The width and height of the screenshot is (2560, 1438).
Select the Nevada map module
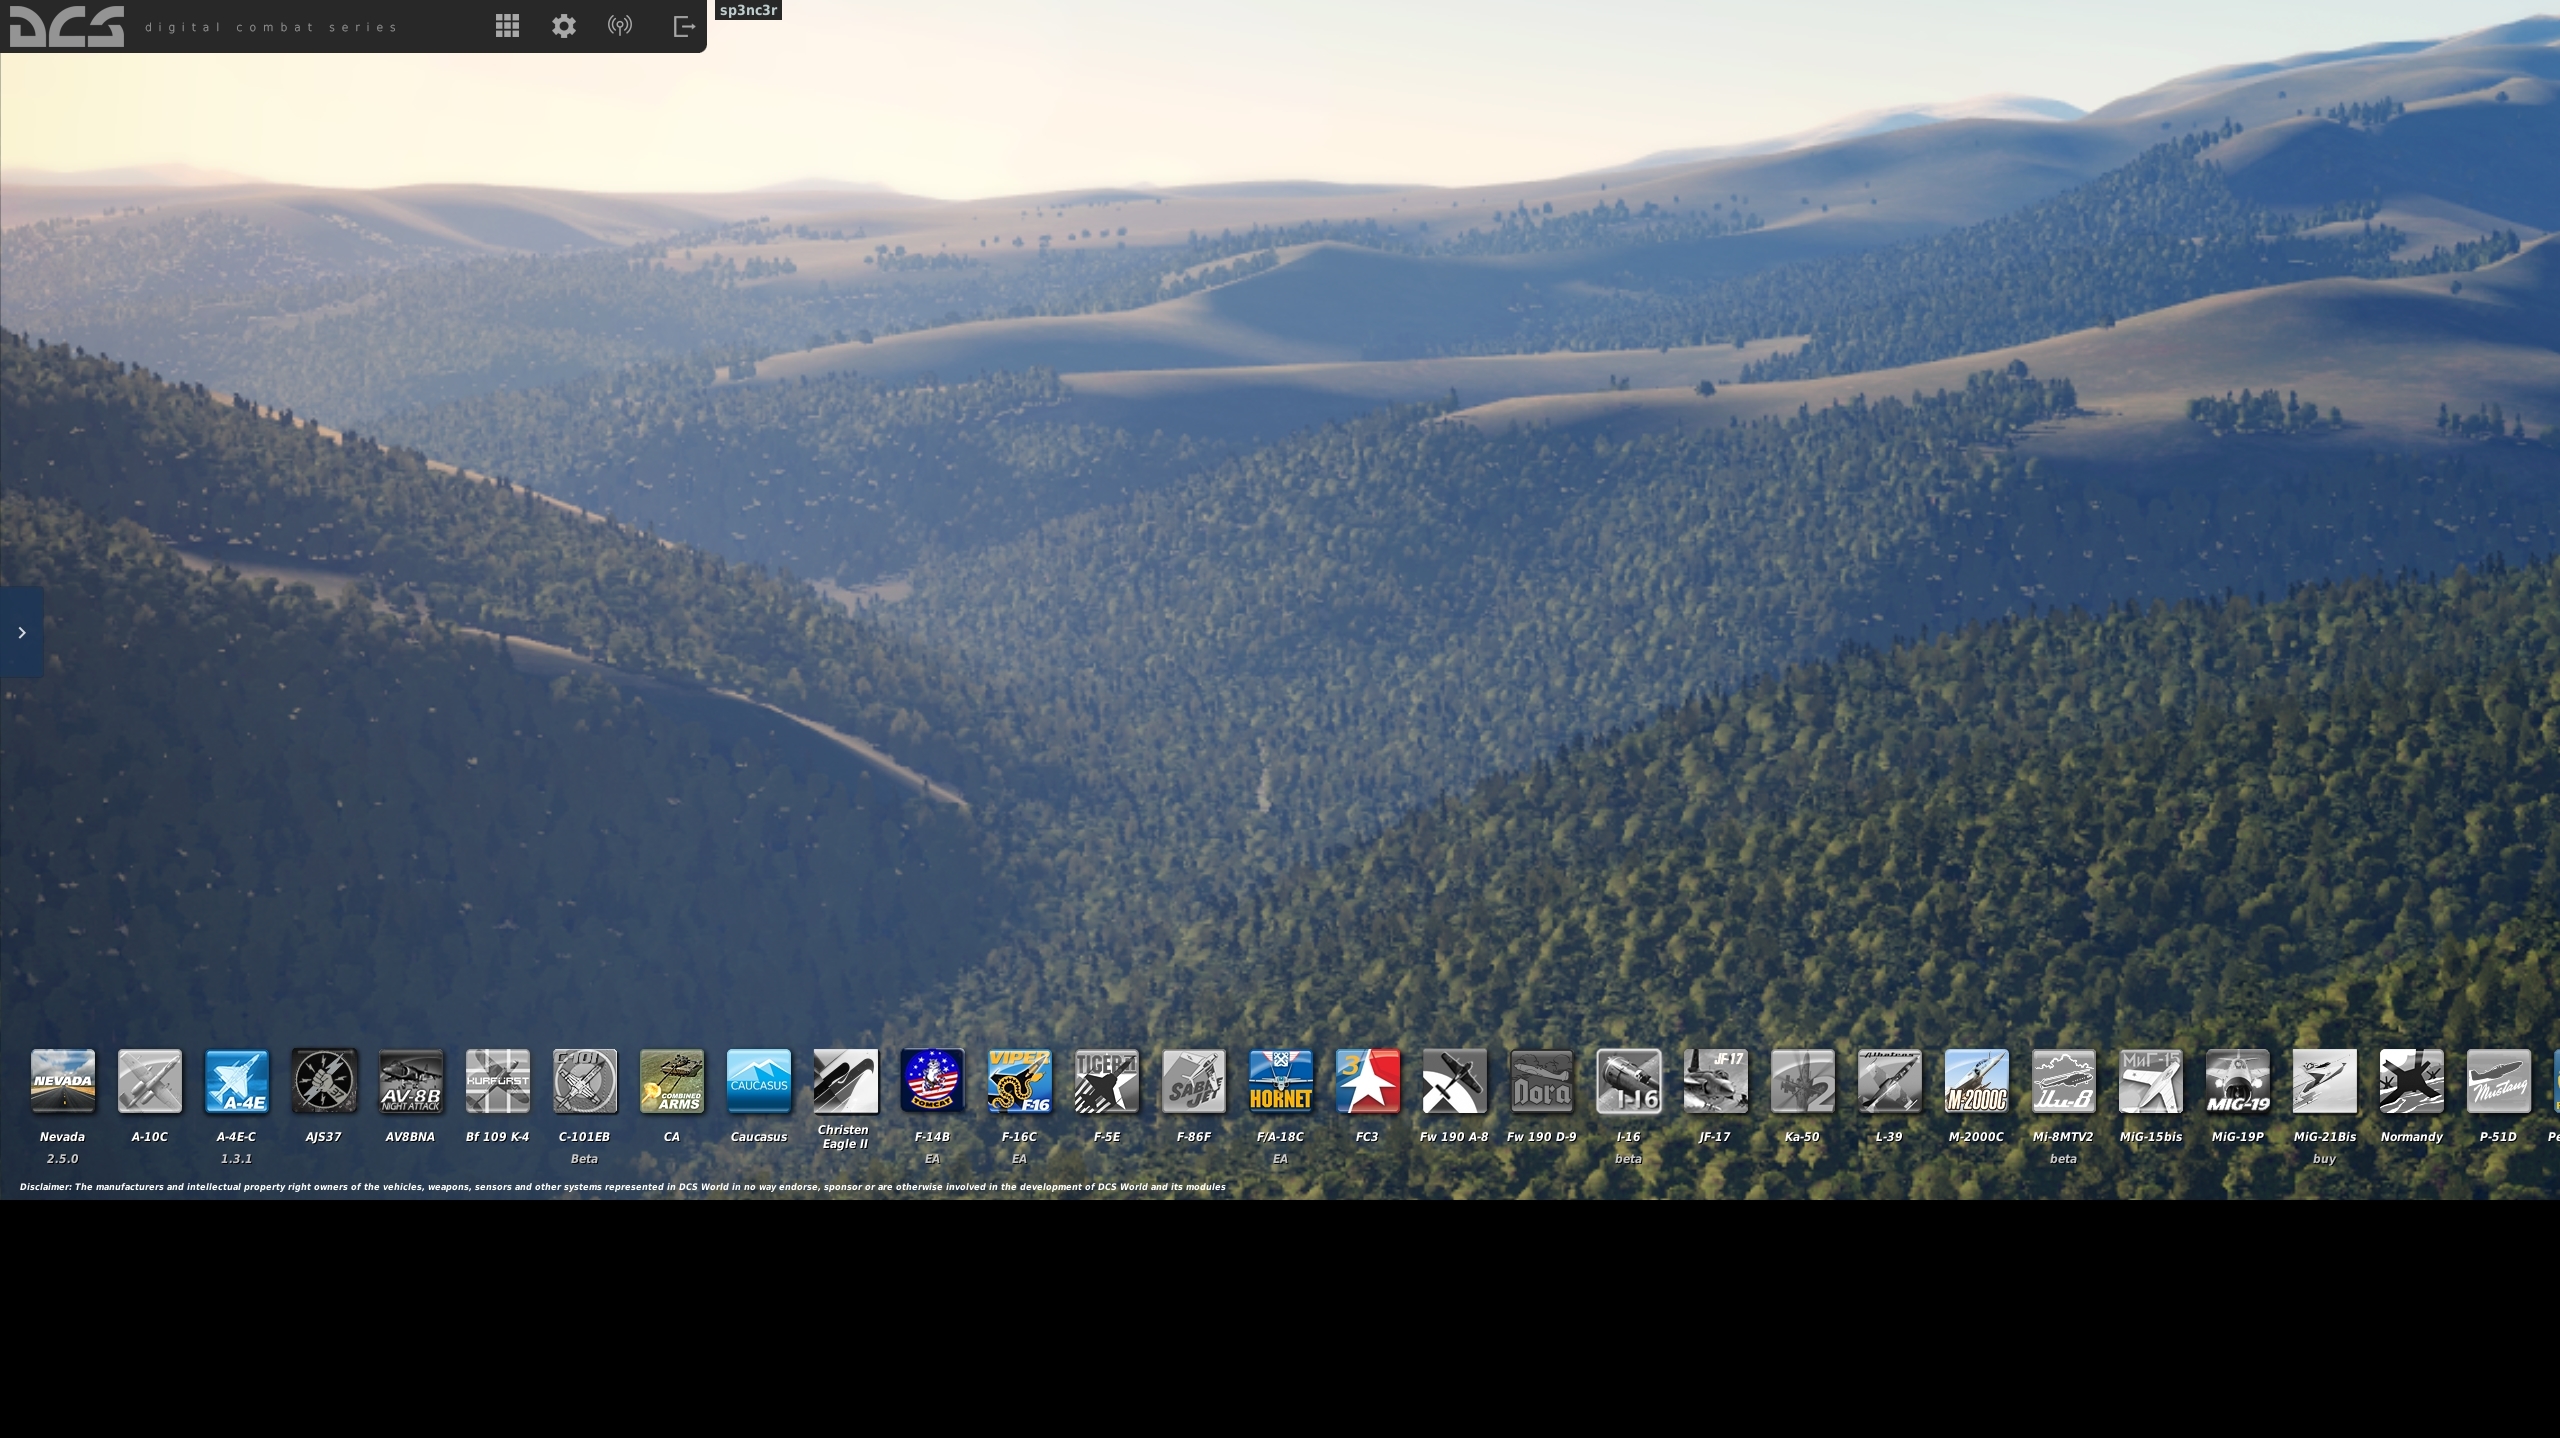pos(63,1080)
